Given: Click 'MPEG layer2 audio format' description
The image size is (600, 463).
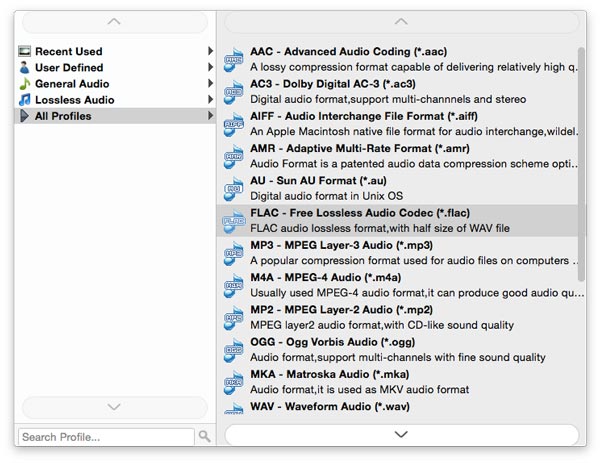Looking at the screenshot, I should (x=382, y=325).
